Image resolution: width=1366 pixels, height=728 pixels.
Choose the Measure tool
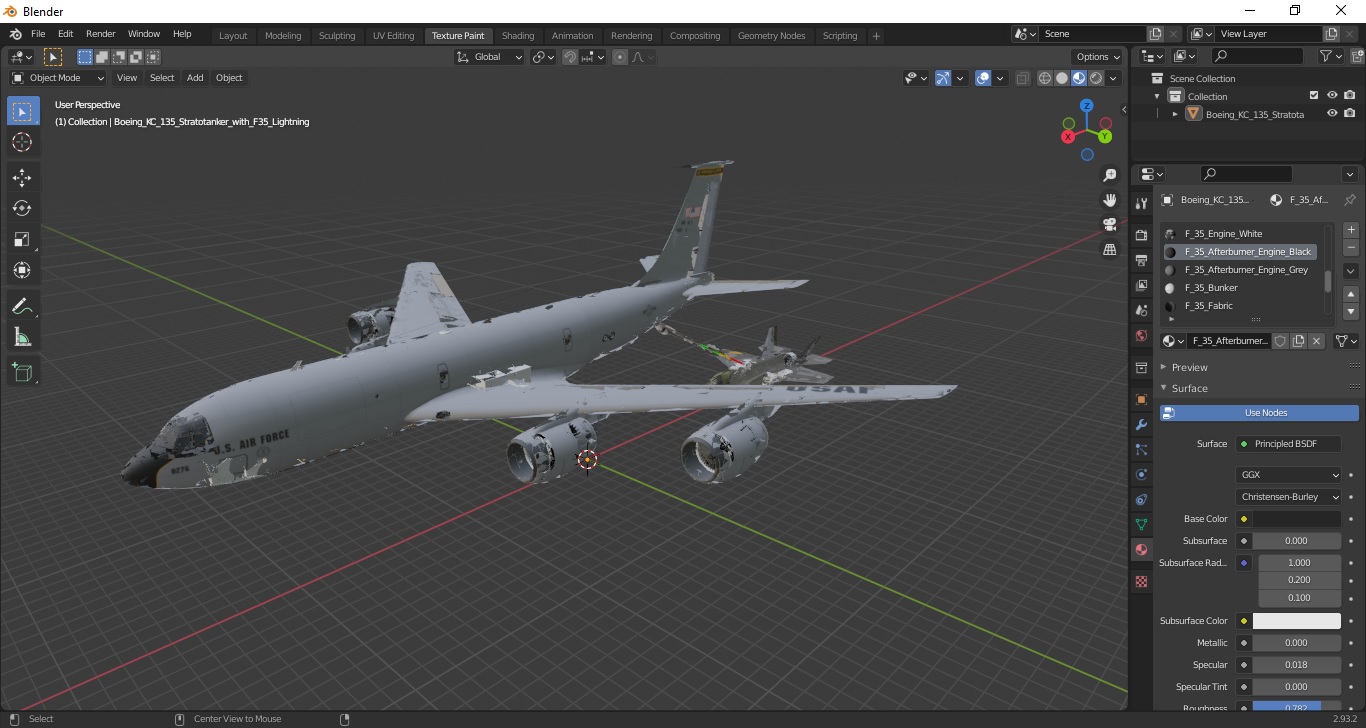[x=23, y=337]
